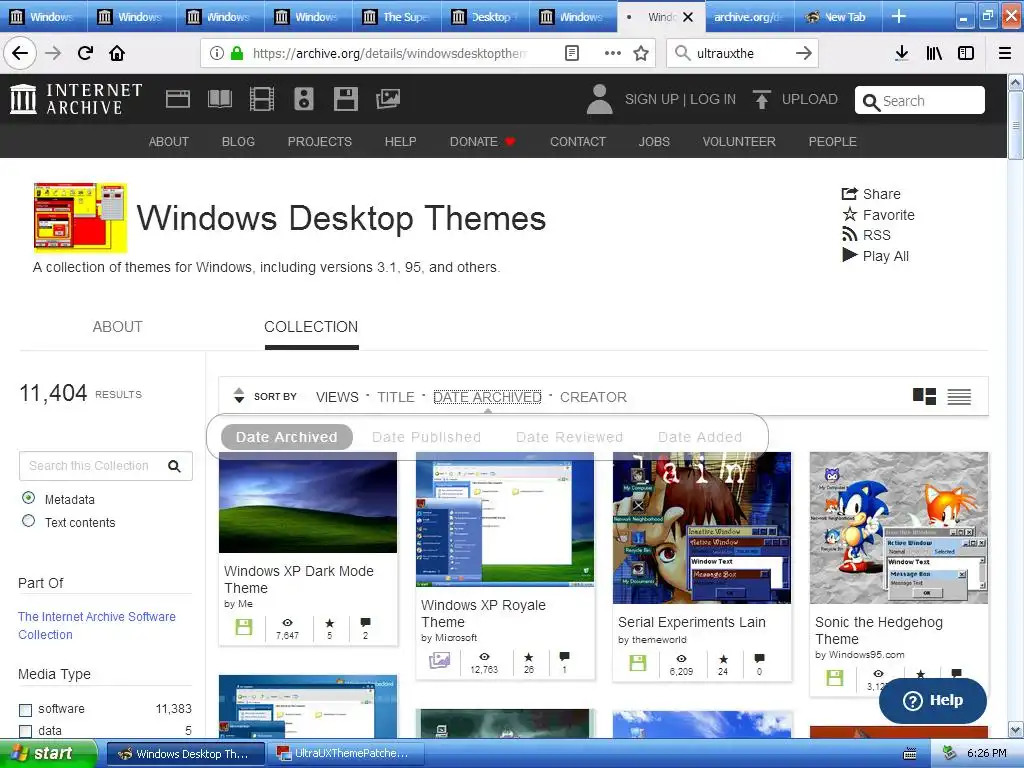Image resolution: width=1024 pixels, height=768 pixels.
Task: Open the Firefox hamburger menu
Action: 1005,54
